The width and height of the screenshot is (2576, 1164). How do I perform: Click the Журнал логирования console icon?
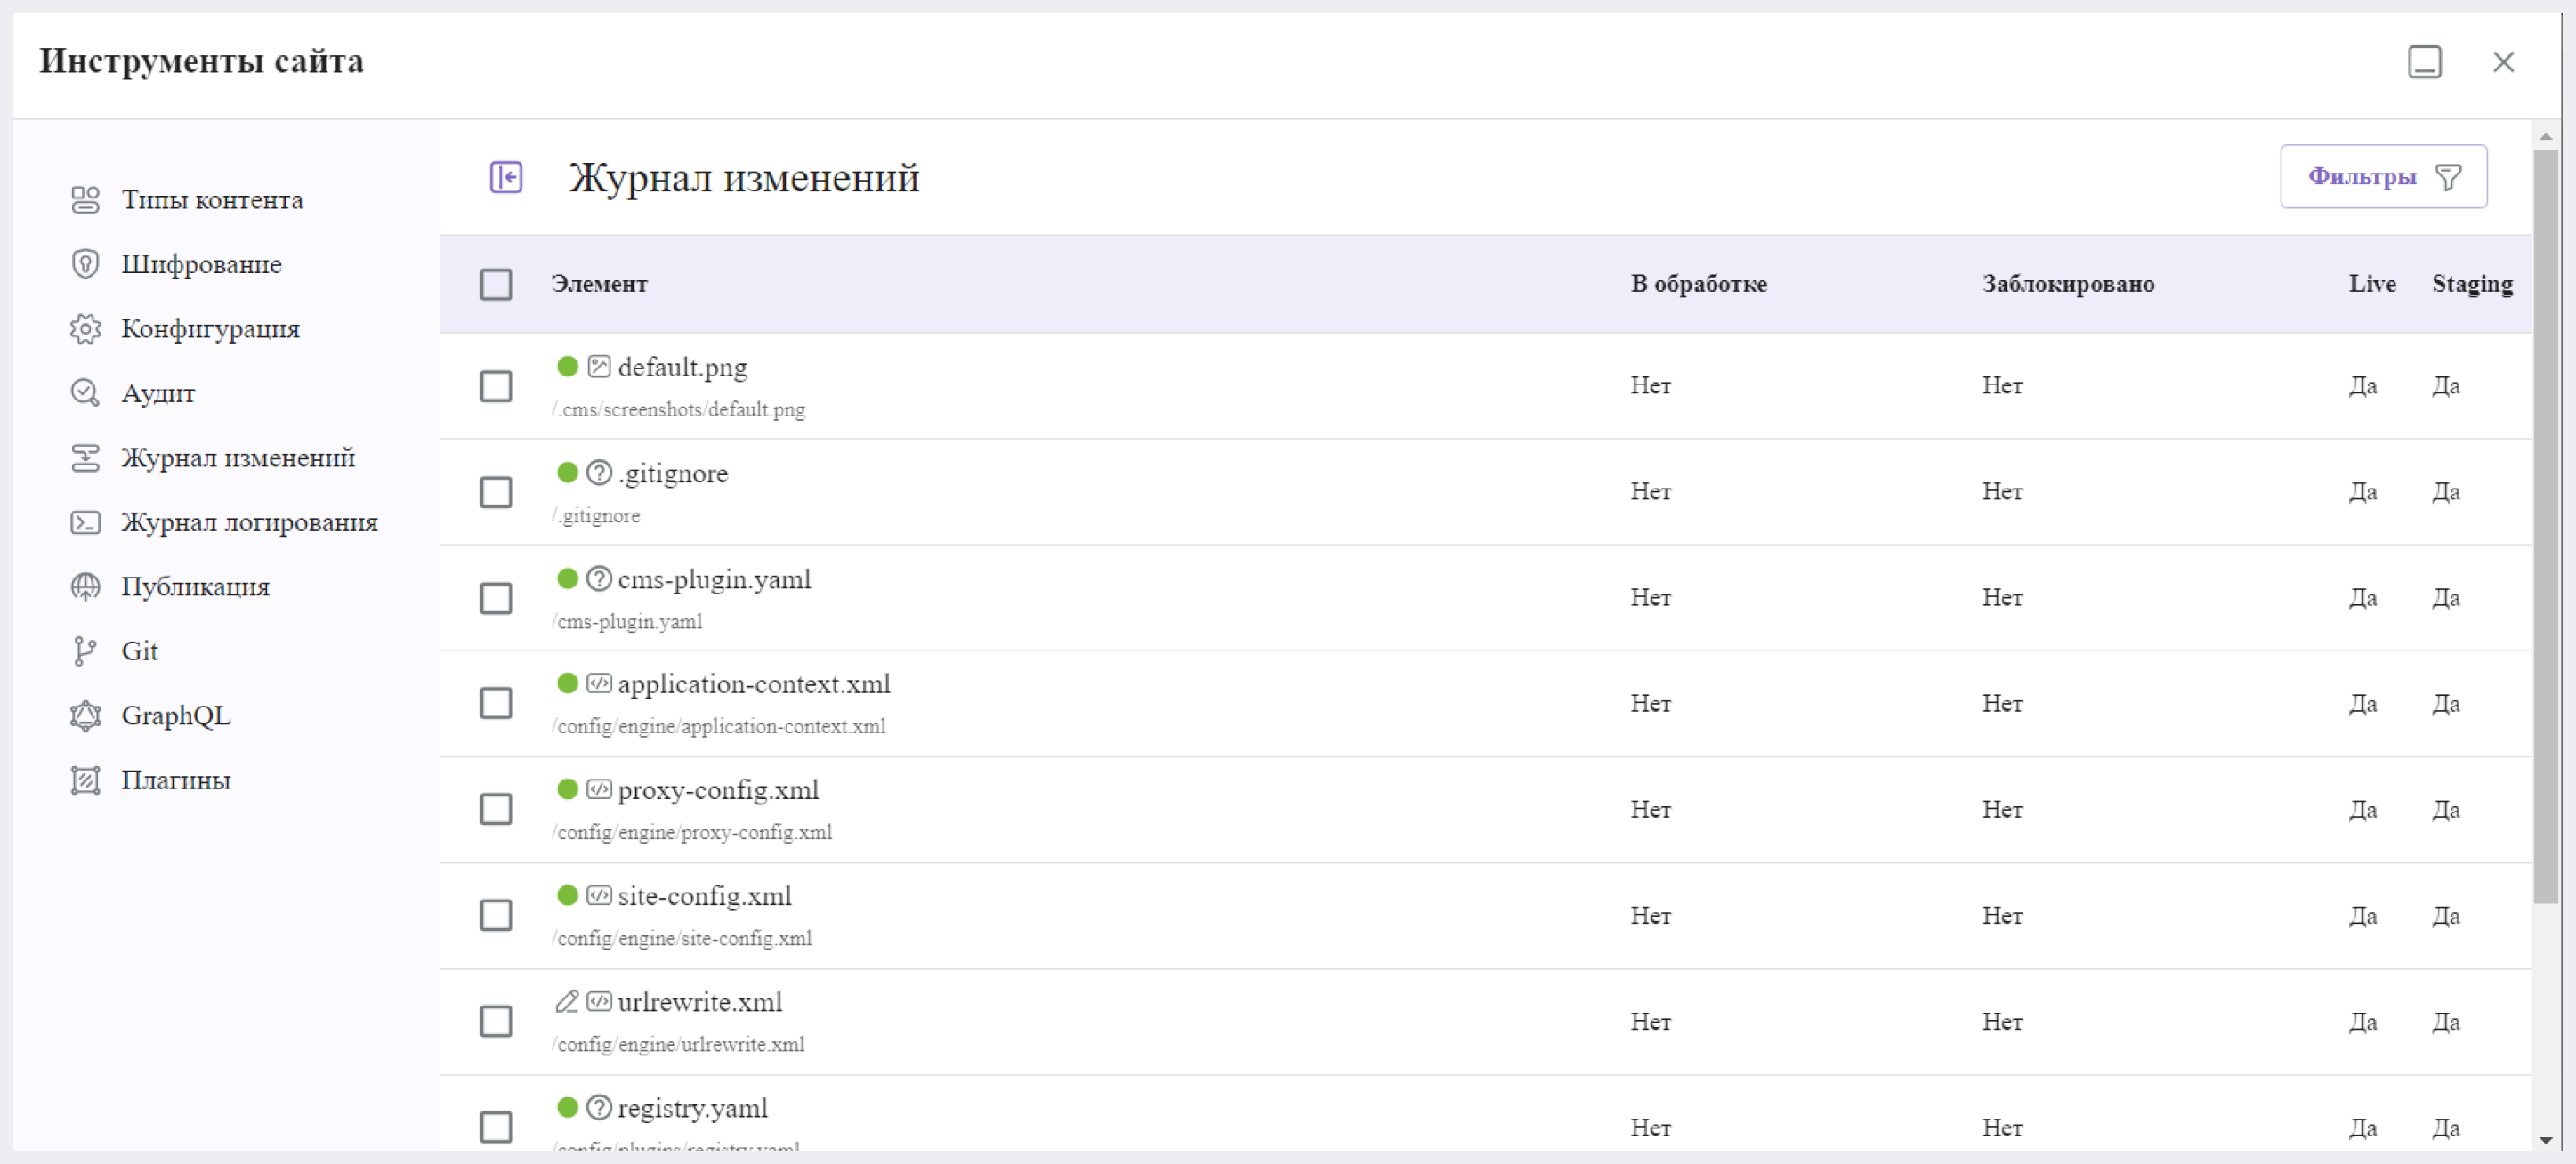[85, 522]
